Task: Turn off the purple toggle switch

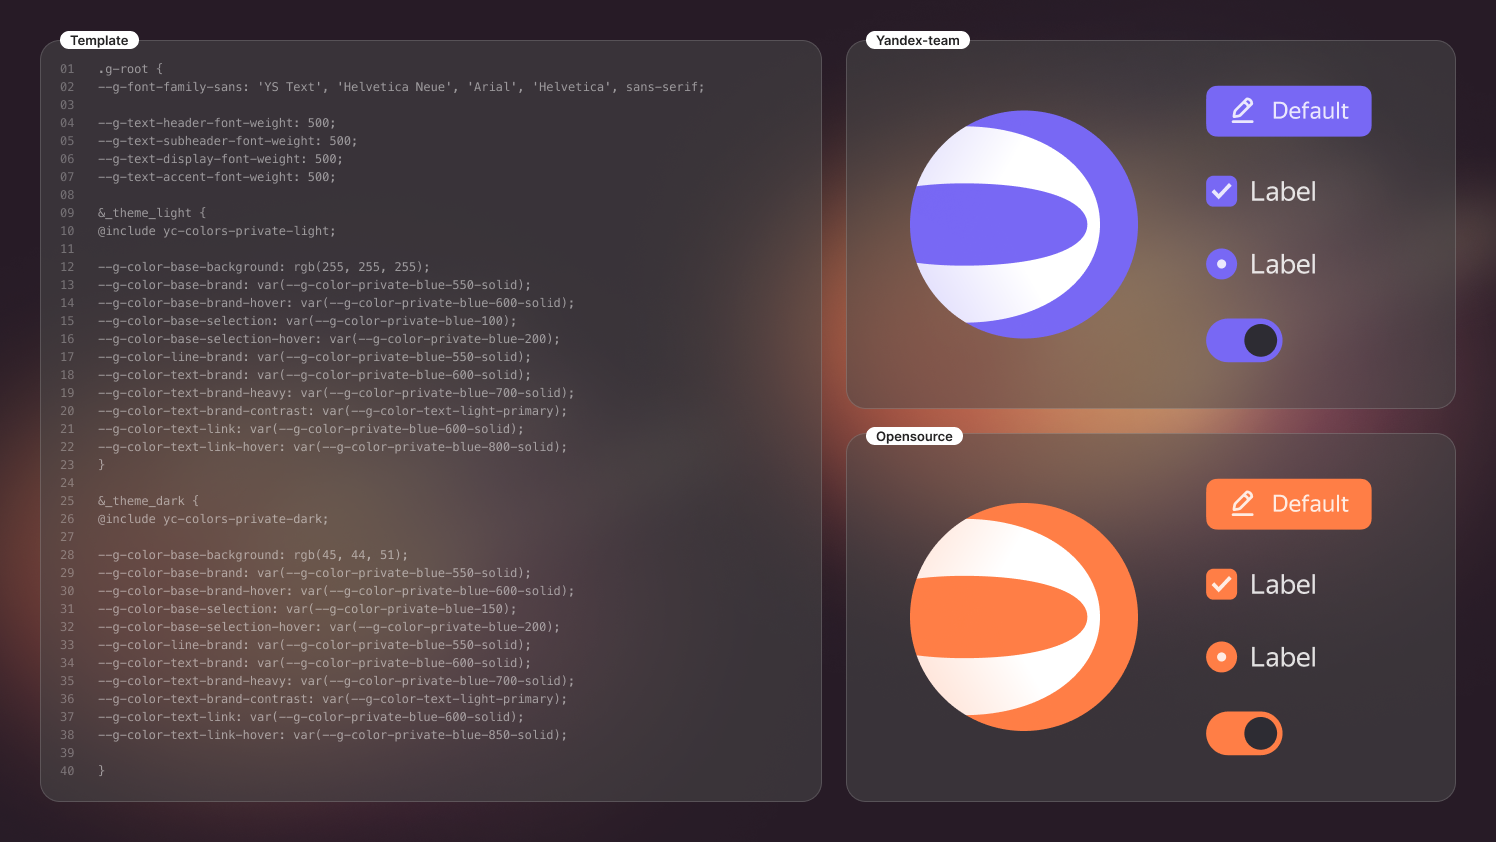Action: [x=1244, y=340]
